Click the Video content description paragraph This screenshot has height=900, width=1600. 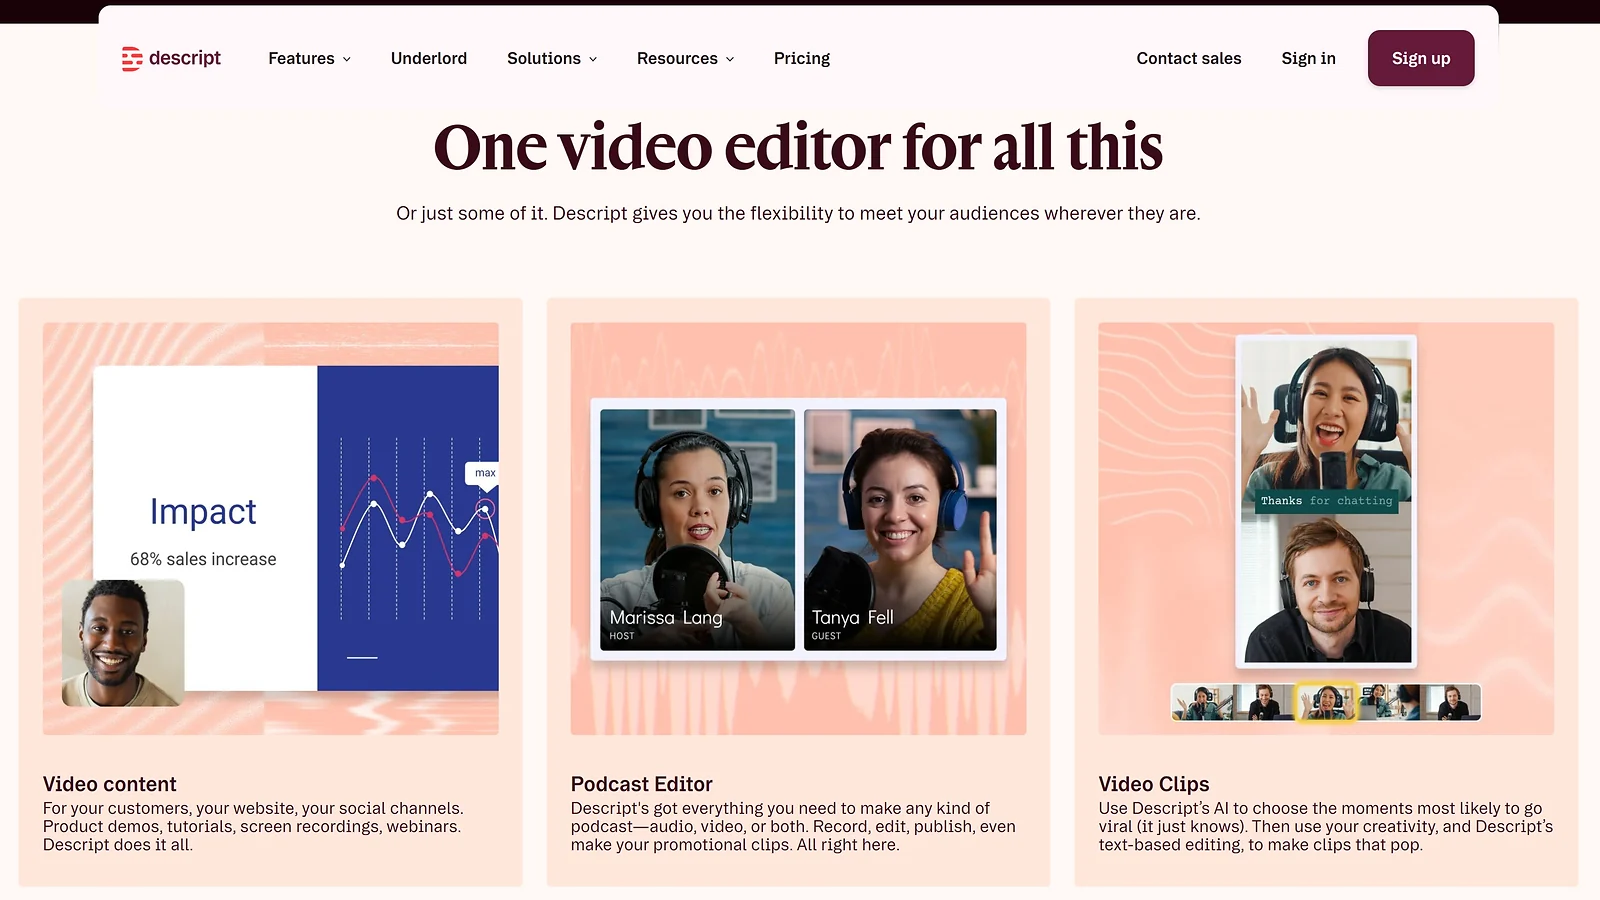click(253, 827)
